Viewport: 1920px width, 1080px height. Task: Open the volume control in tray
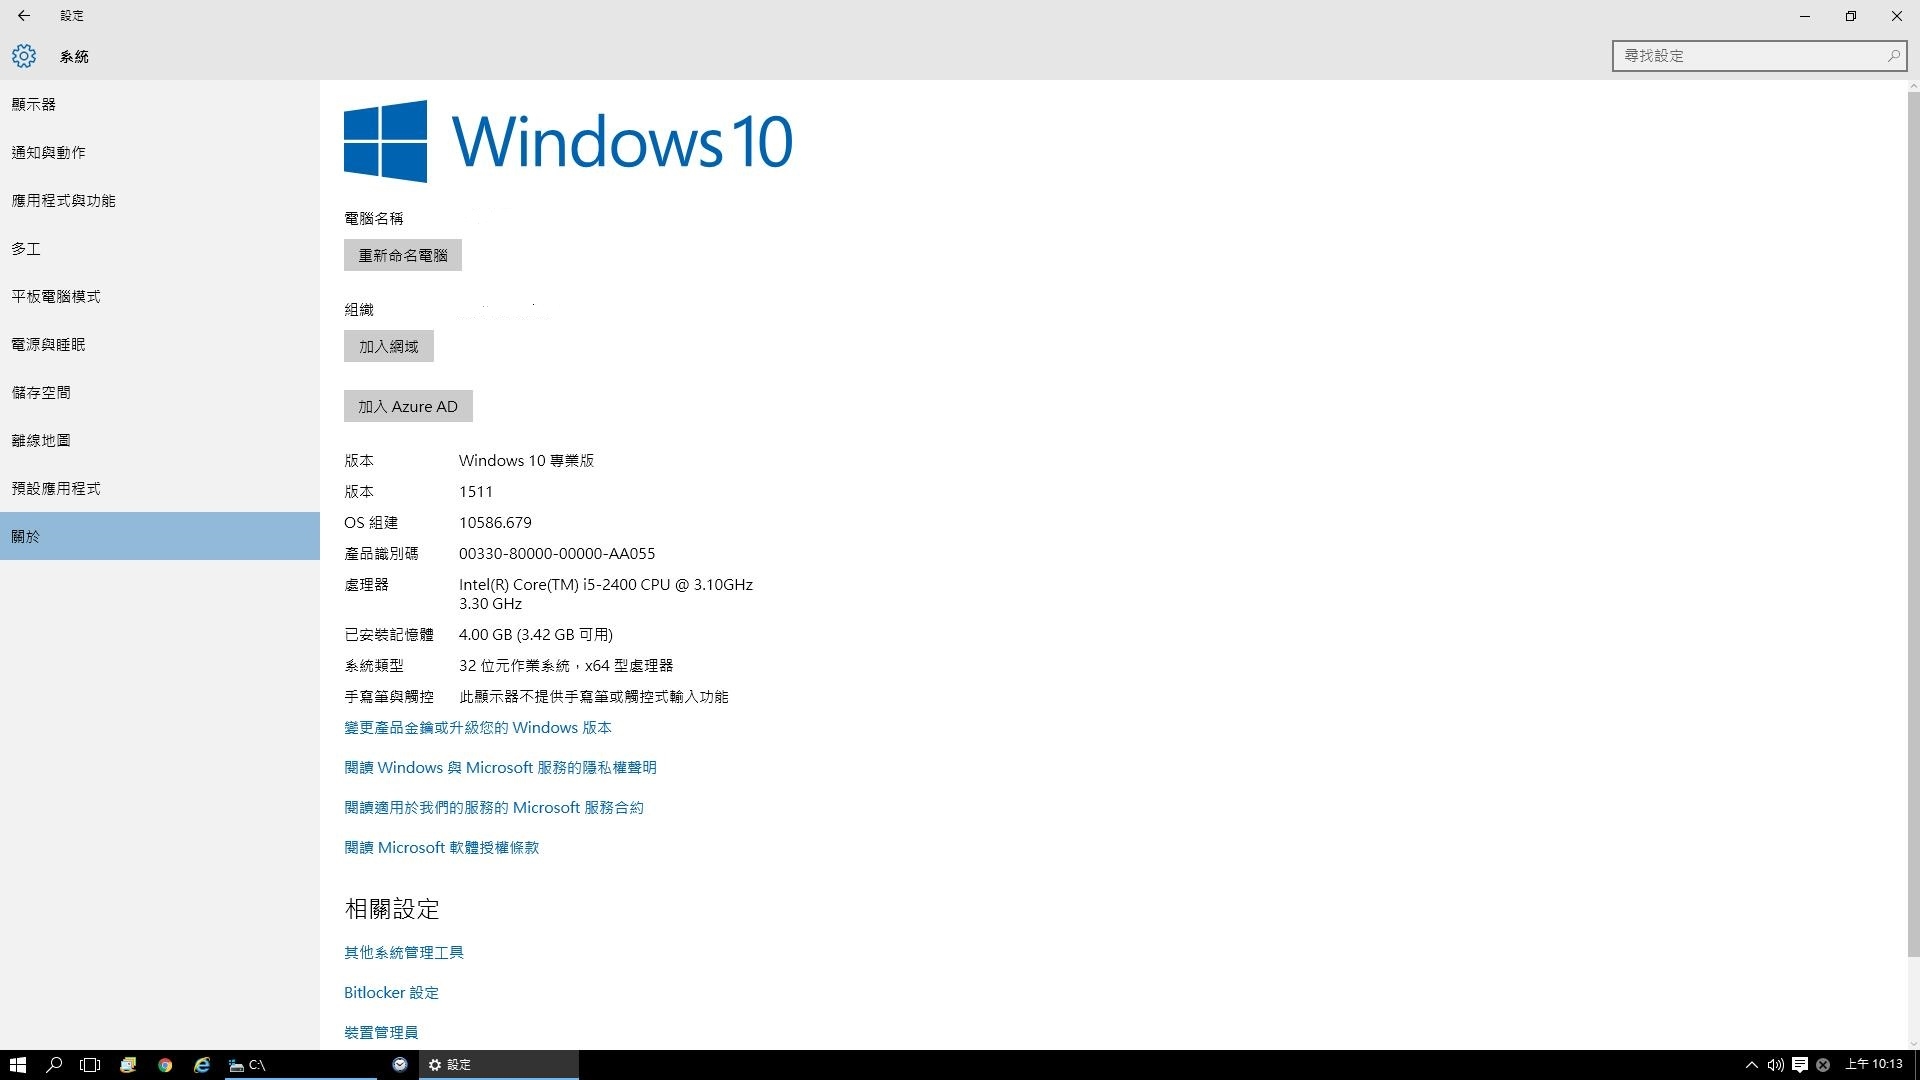point(1775,1065)
